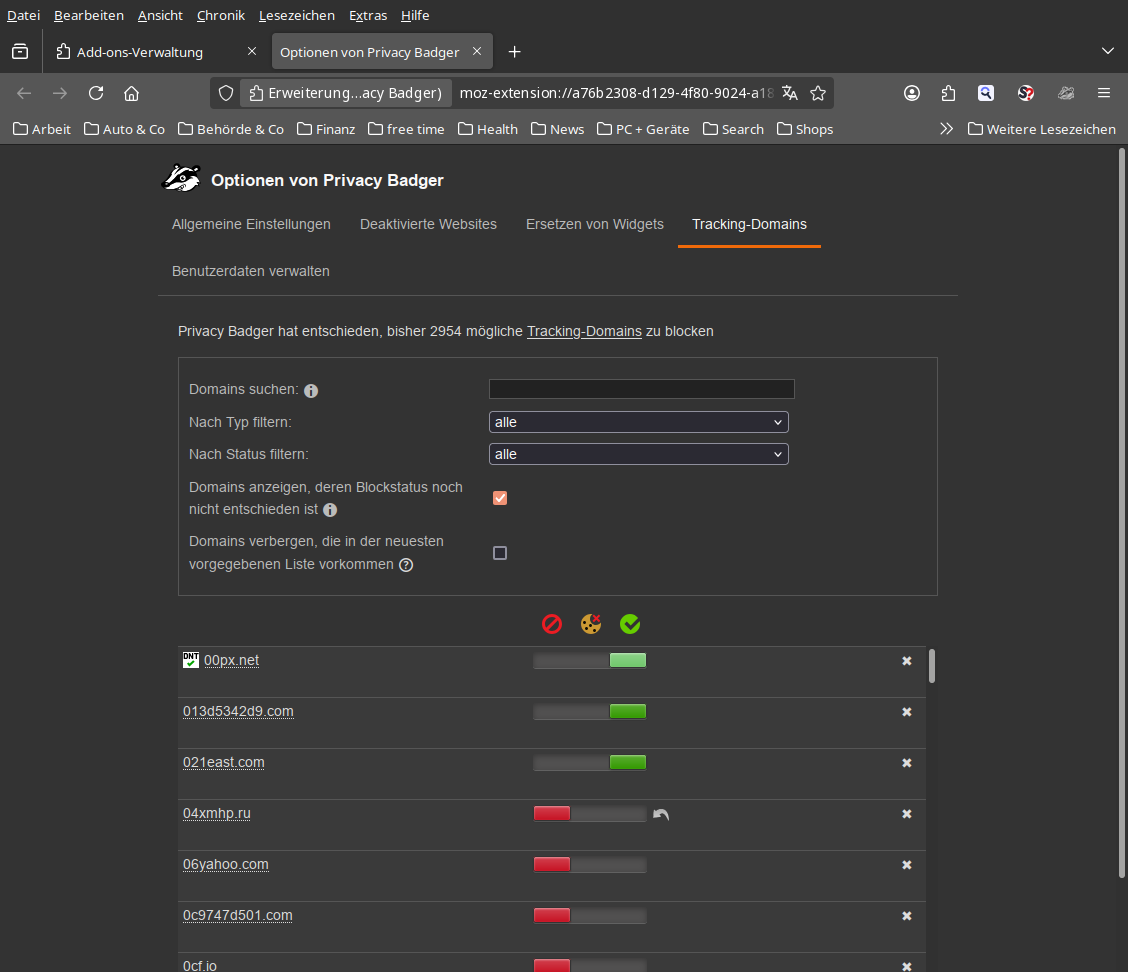The image size is (1128, 972).
Task: Open the Nach Status filtern dropdown
Action: (638, 454)
